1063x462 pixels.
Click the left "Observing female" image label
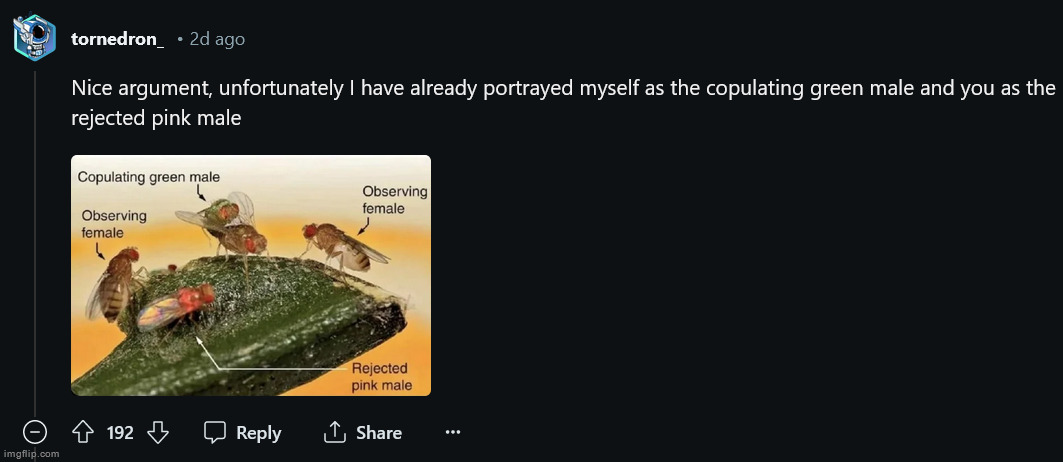pyautogui.click(x=114, y=224)
